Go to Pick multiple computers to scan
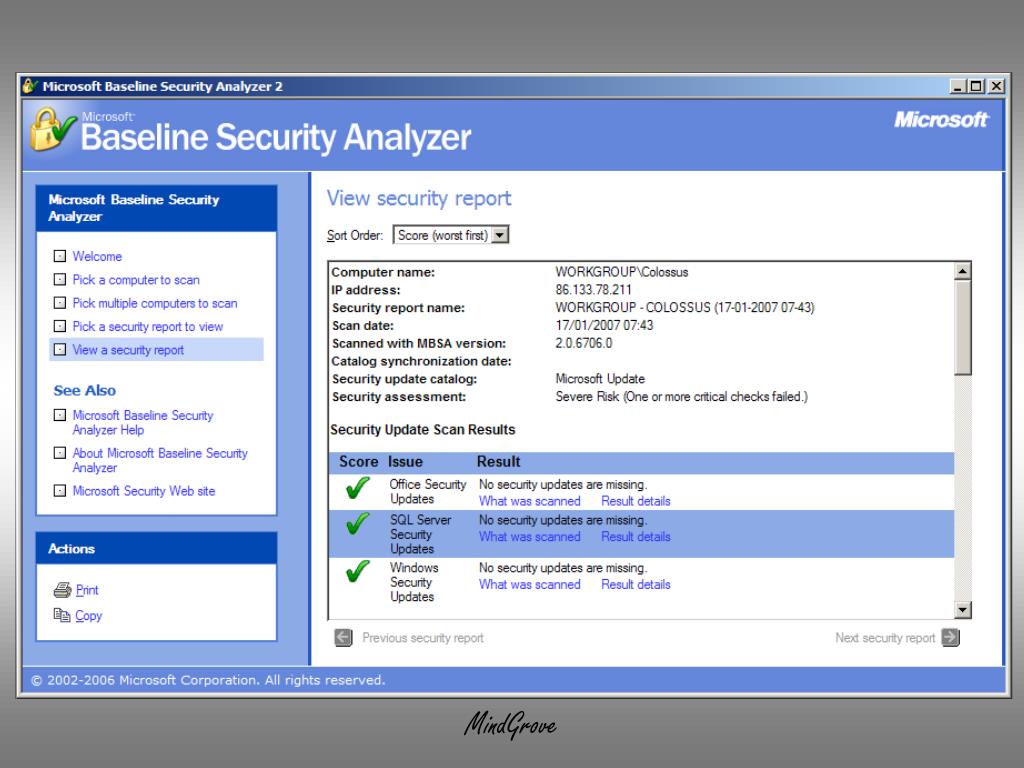 [x=155, y=303]
